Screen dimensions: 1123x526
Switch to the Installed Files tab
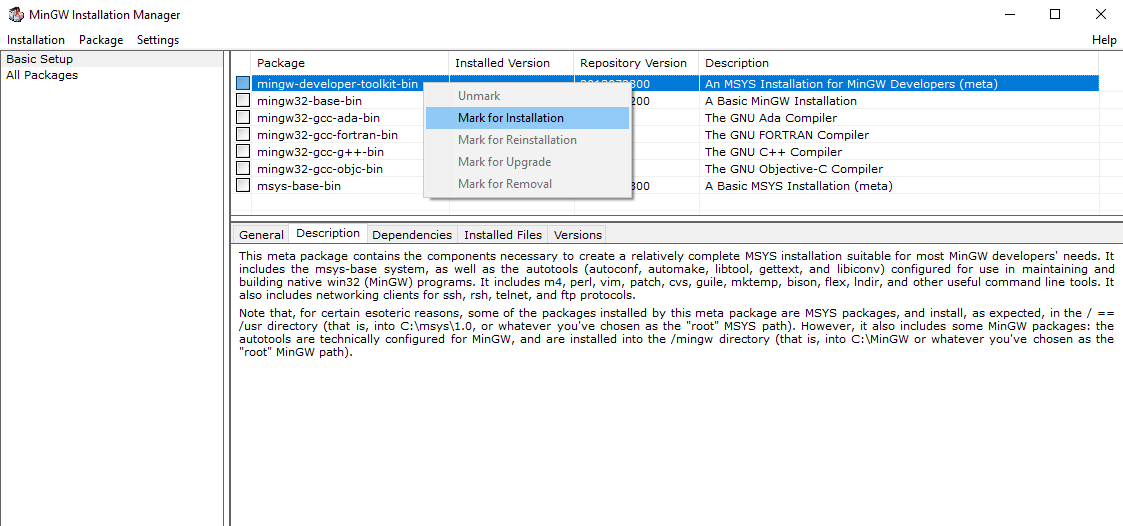(x=503, y=234)
